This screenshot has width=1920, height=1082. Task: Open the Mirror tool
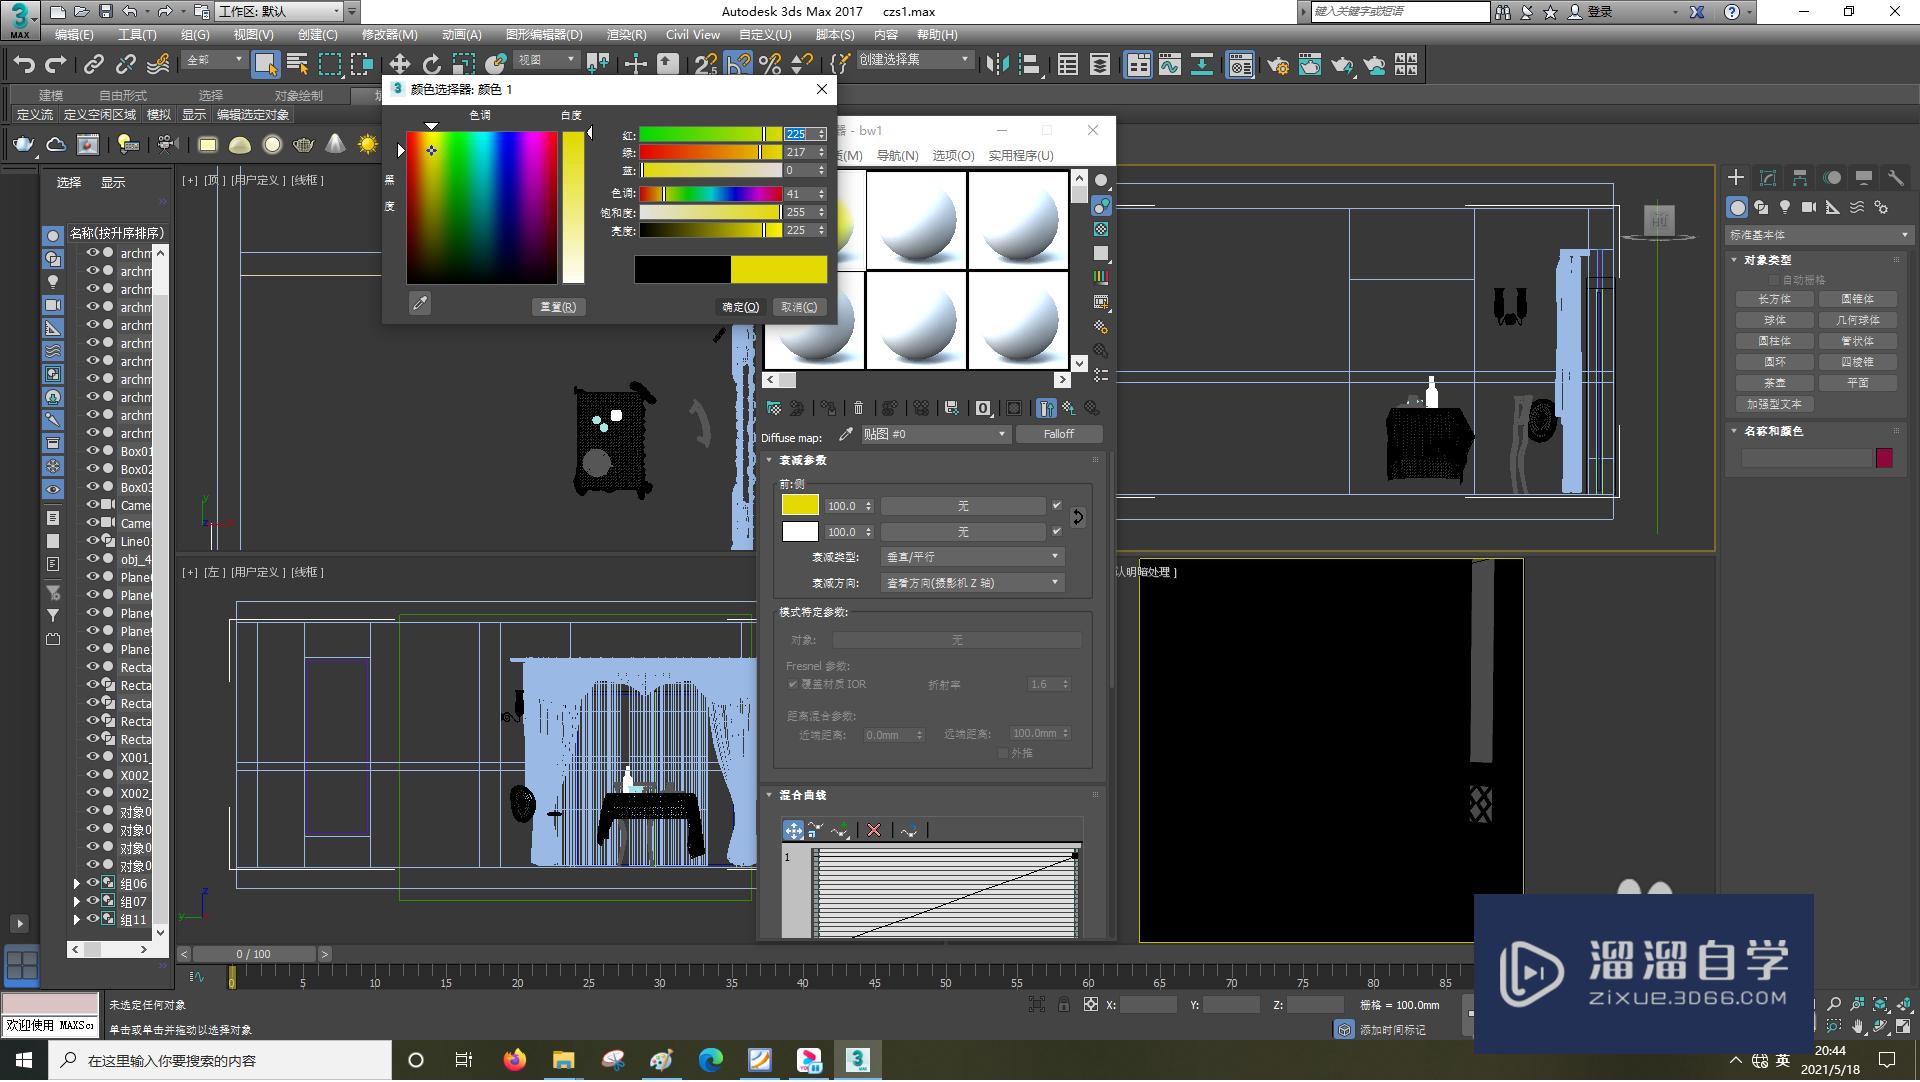pos(997,65)
